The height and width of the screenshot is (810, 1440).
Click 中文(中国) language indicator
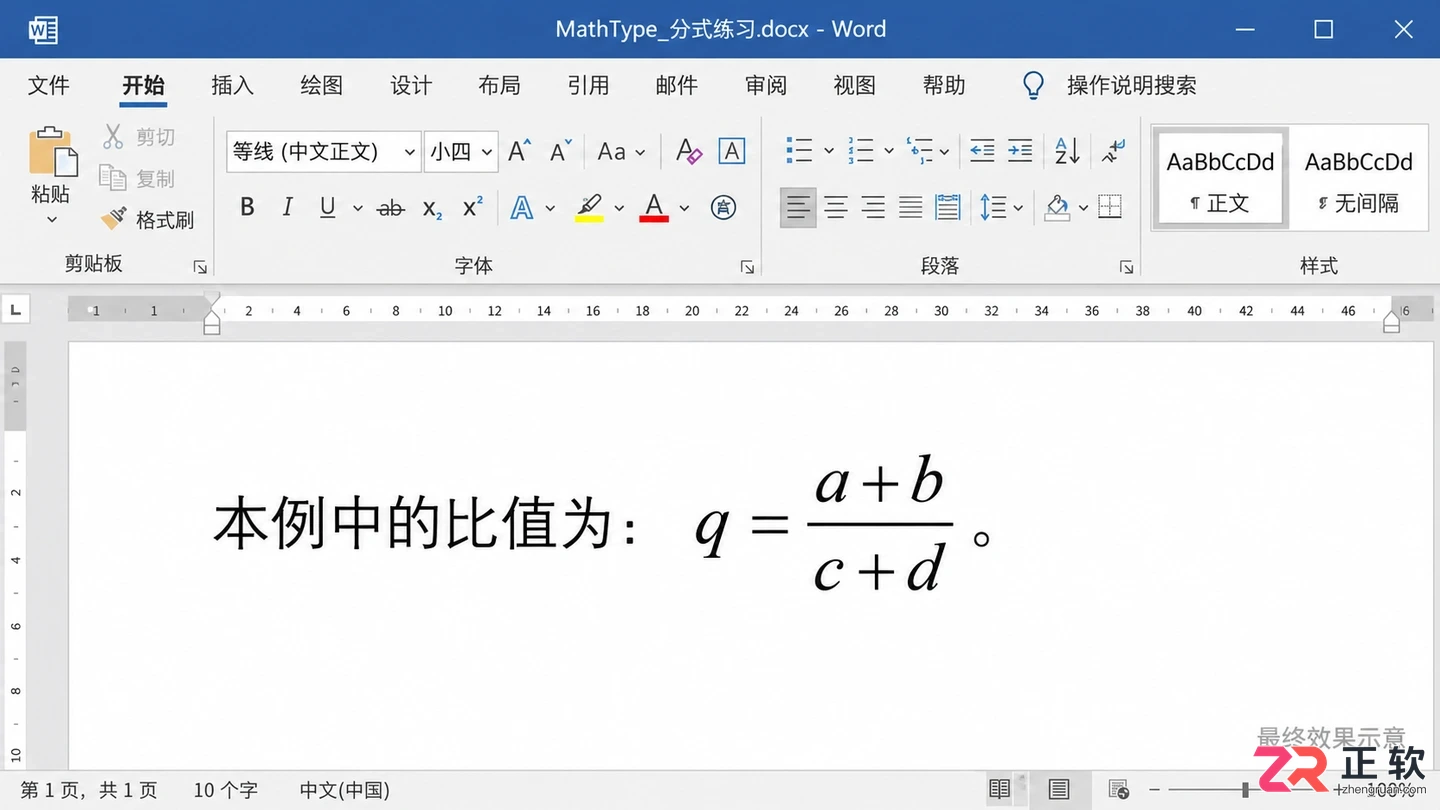tap(345, 790)
